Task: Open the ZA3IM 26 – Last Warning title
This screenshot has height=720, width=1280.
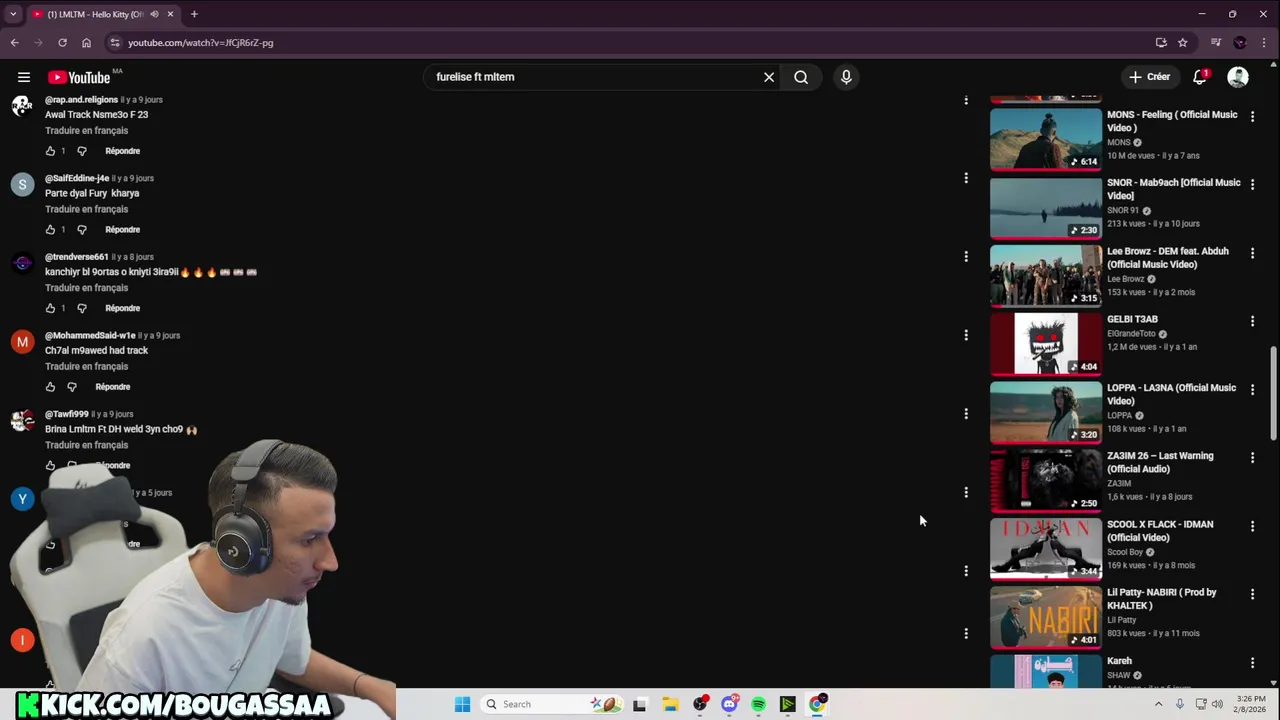Action: pyautogui.click(x=1160, y=462)
